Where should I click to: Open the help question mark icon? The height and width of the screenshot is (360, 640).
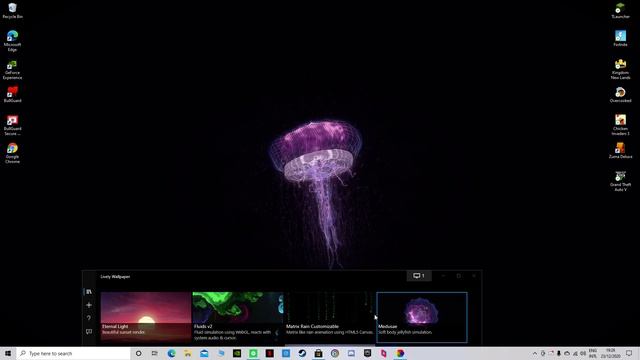pyautogui.click(x=89, y=318)
